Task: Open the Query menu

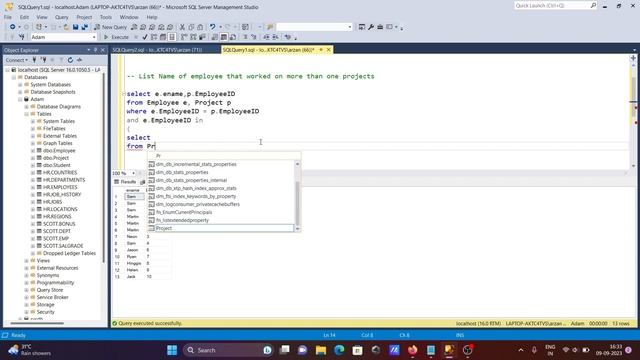Action: click(x=62, y=17)
